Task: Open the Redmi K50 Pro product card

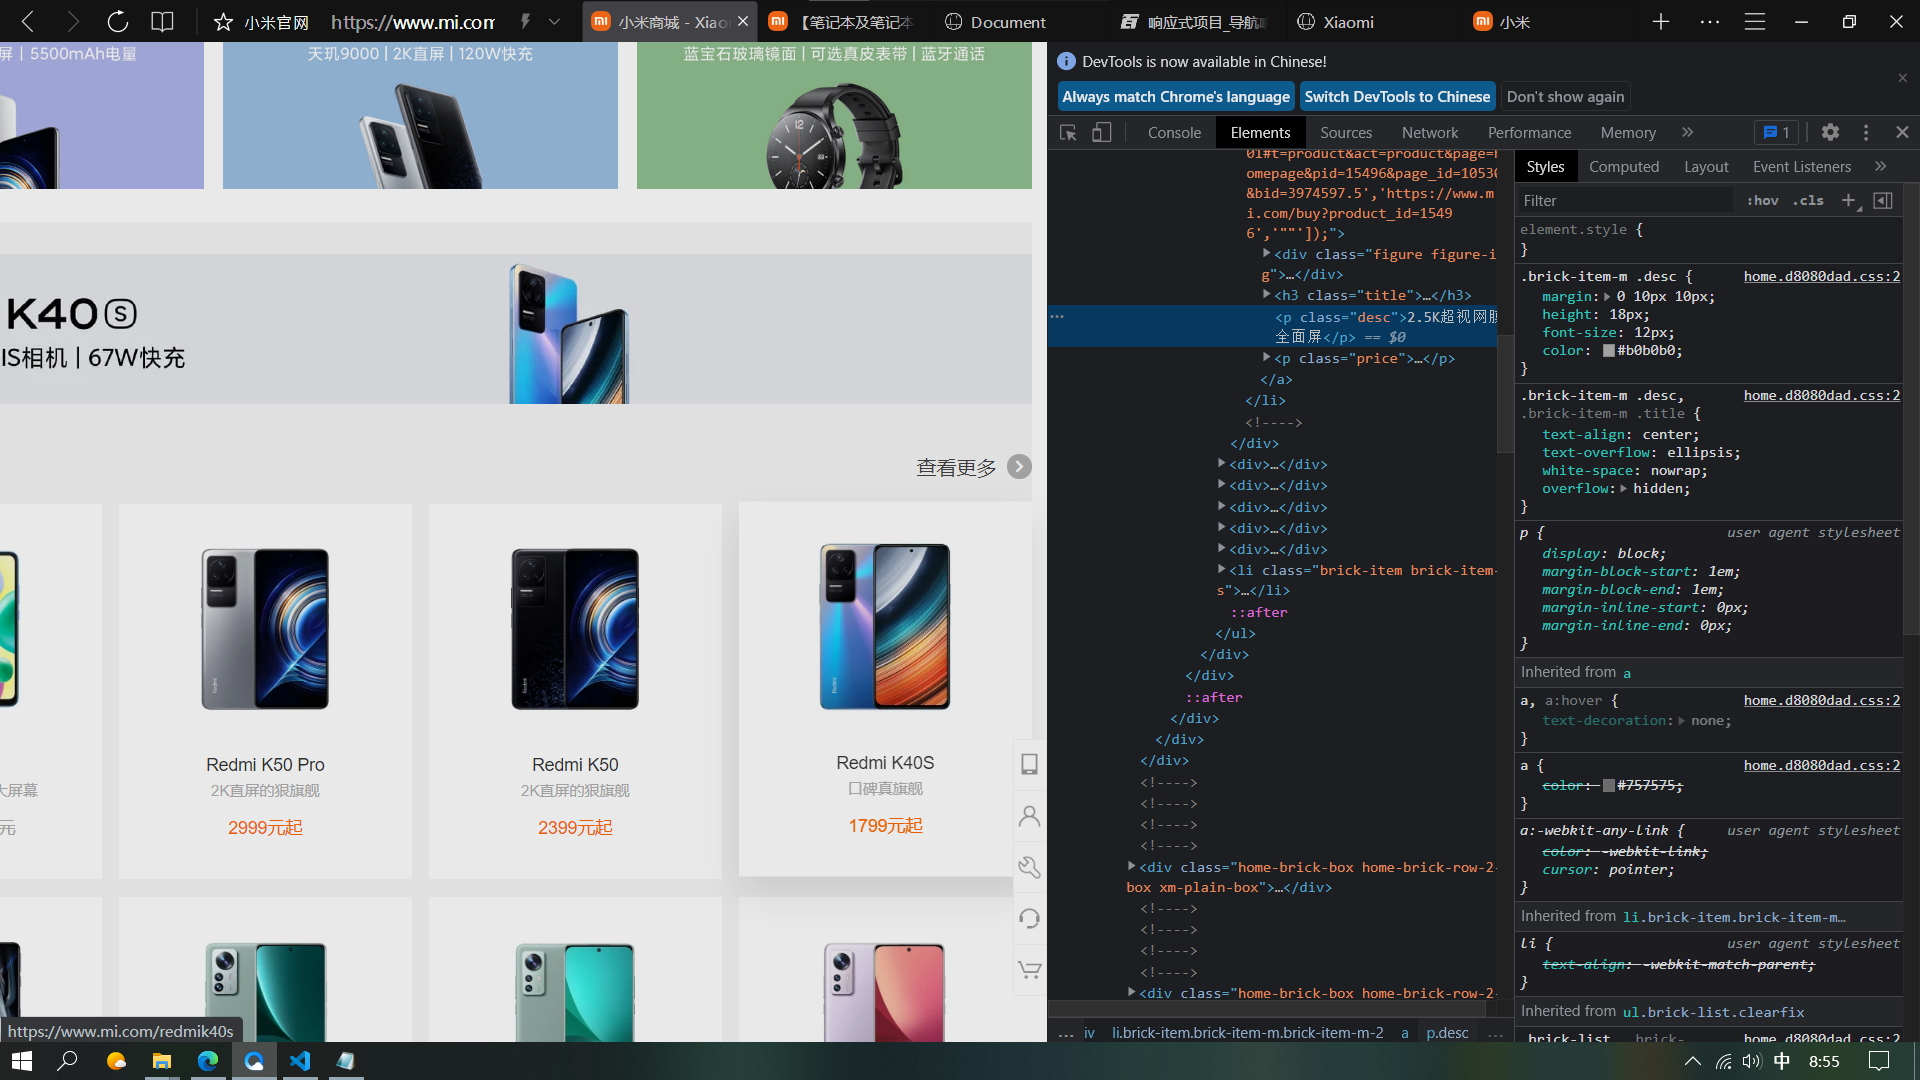Action: (265, 691)
